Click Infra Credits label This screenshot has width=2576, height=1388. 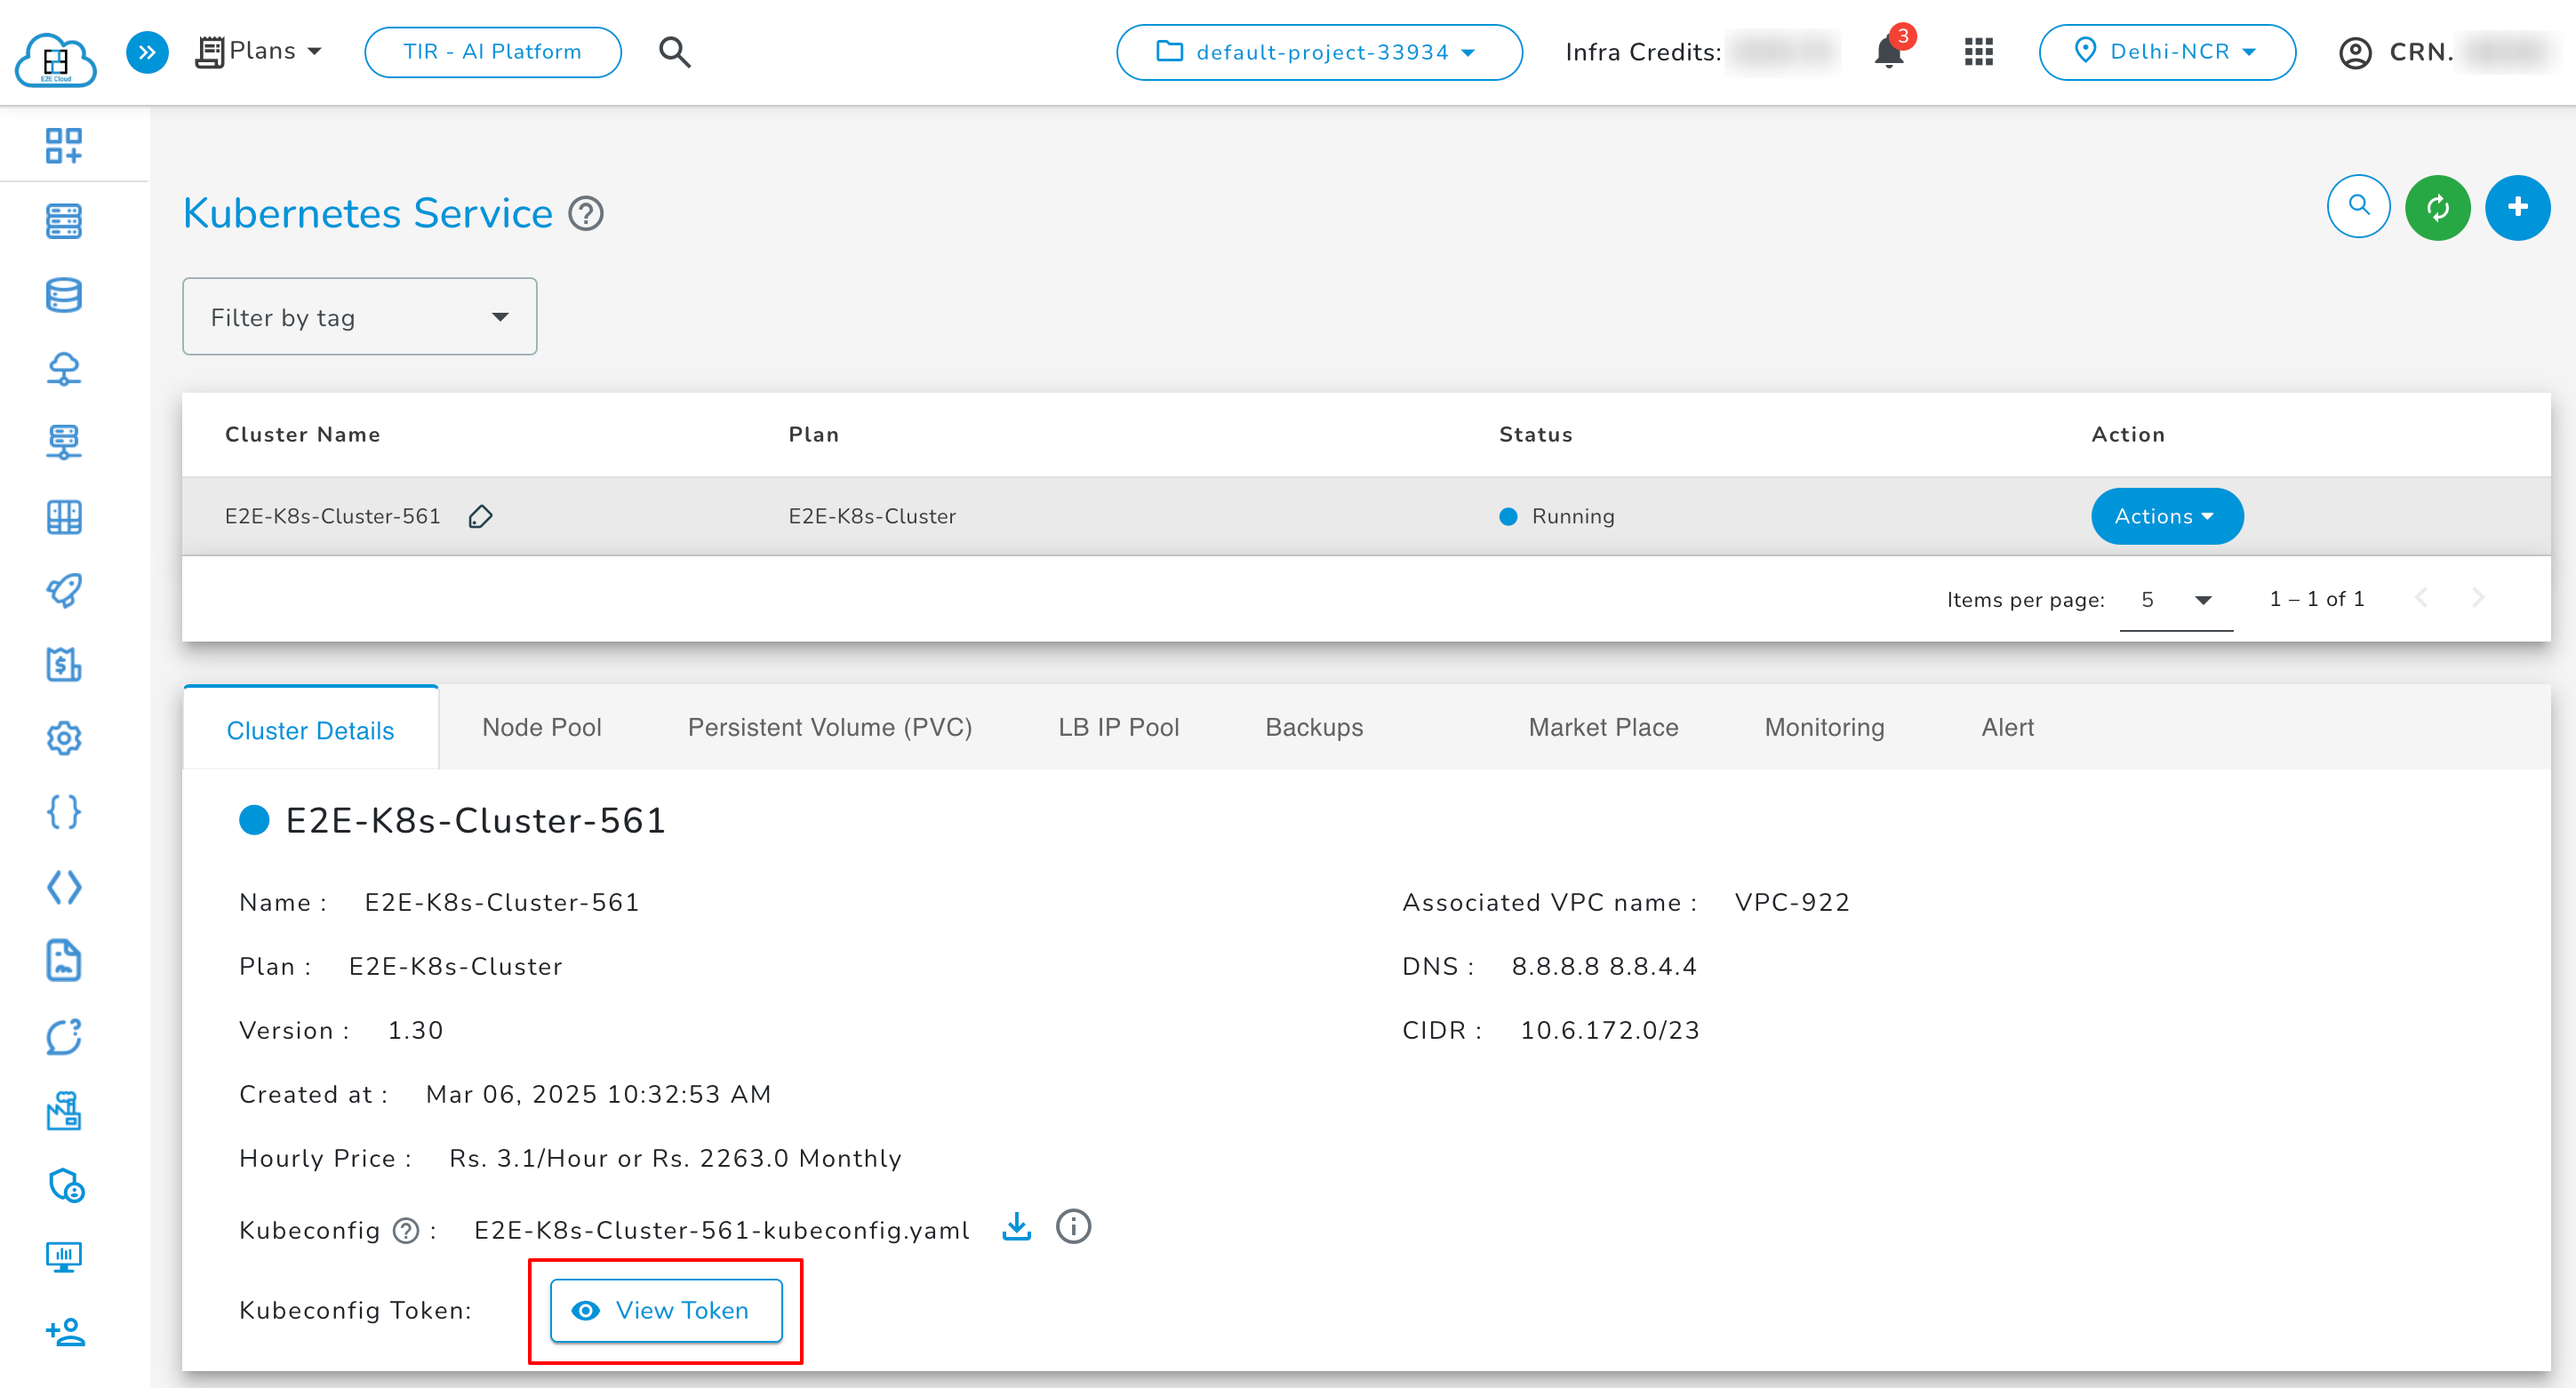coord(1643,52)
